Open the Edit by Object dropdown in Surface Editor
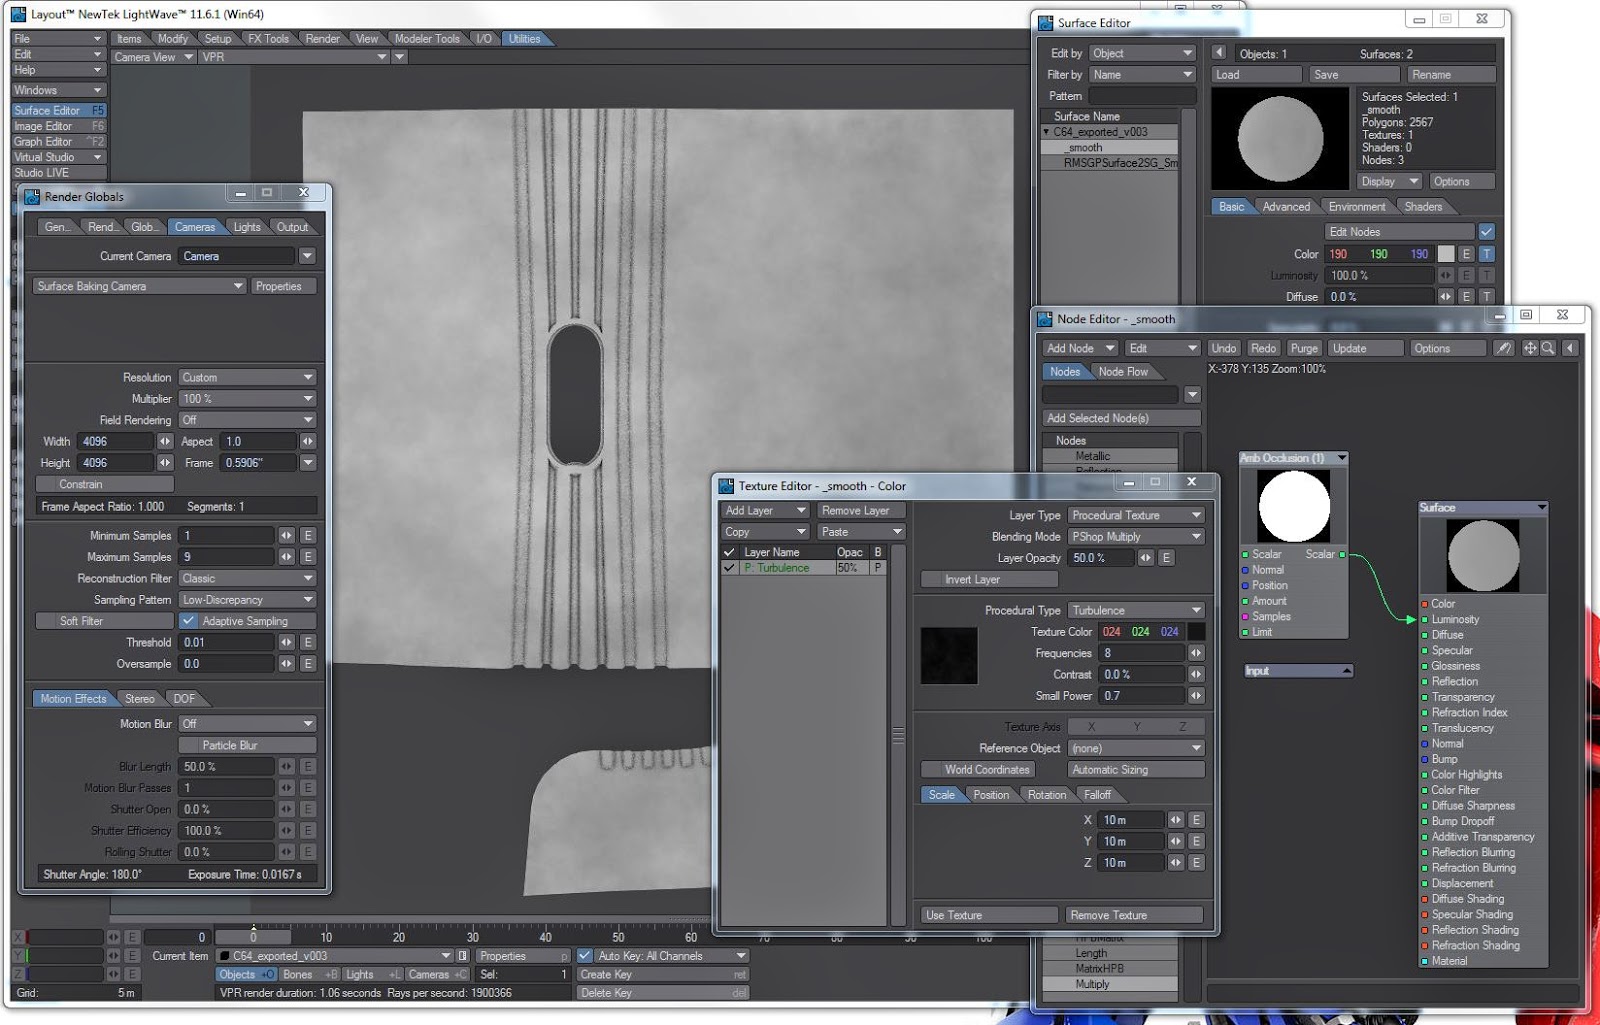This screenshot has width=1600, height=1025. 1142,53
